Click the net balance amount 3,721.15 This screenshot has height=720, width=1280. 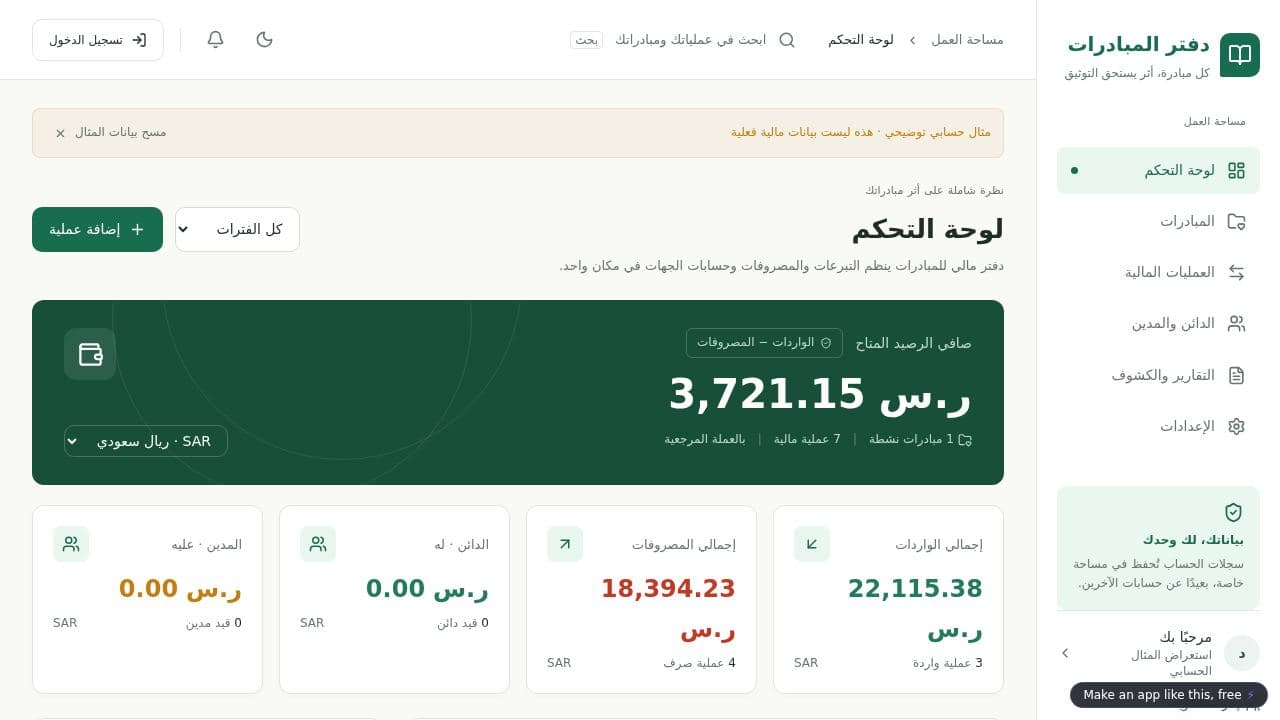tap(820, 394)
